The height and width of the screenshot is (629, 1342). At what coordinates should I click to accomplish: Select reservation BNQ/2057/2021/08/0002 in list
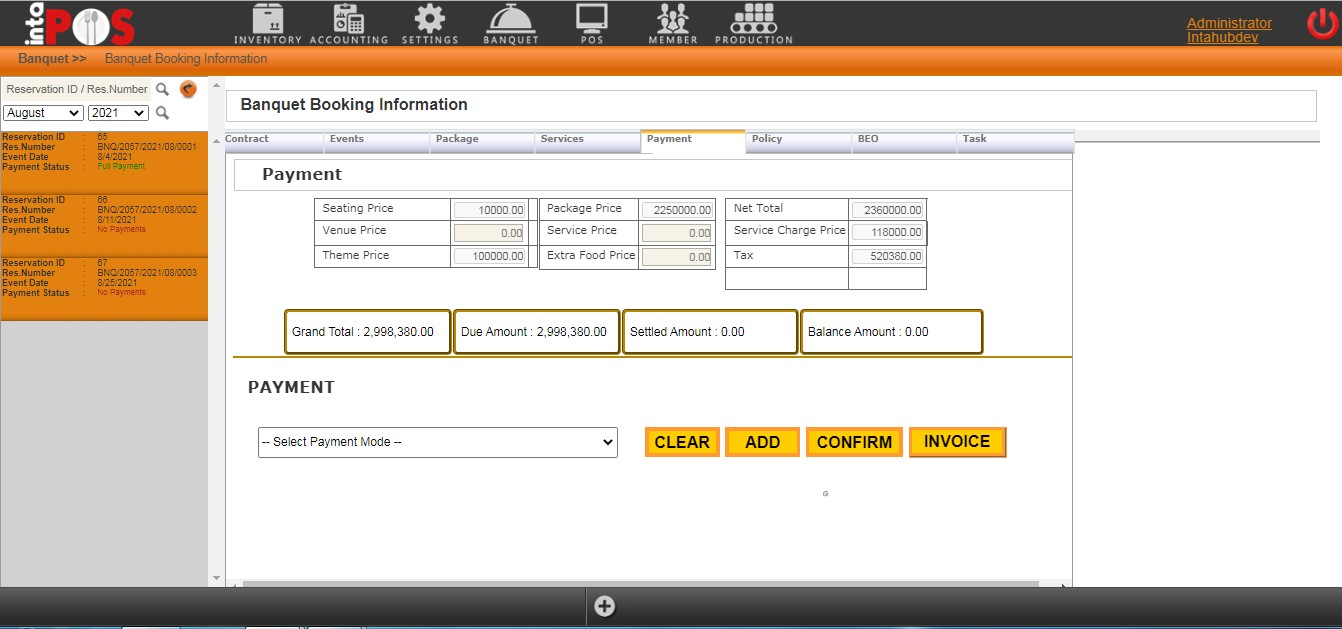104,215
